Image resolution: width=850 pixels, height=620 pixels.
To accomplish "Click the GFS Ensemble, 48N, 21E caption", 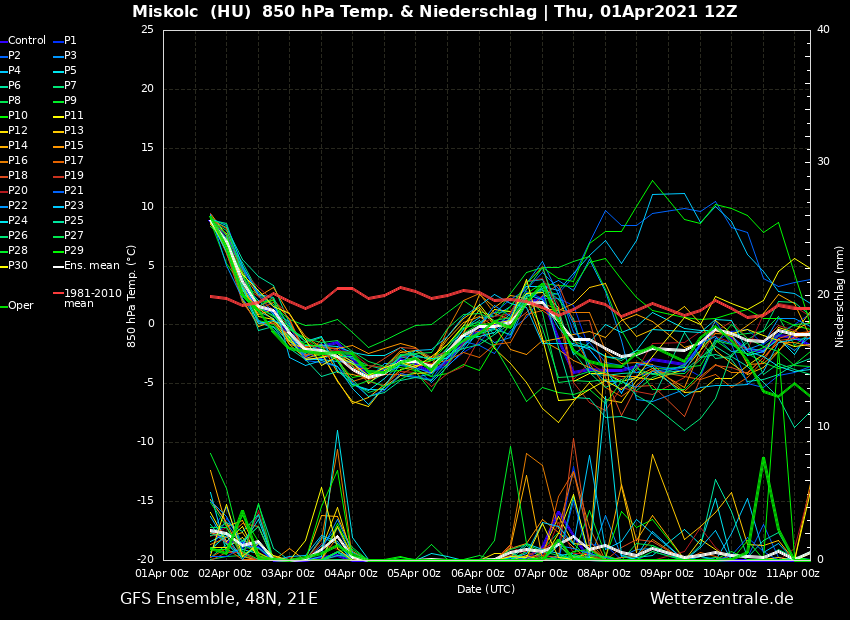I will click(x=219, y=599).
